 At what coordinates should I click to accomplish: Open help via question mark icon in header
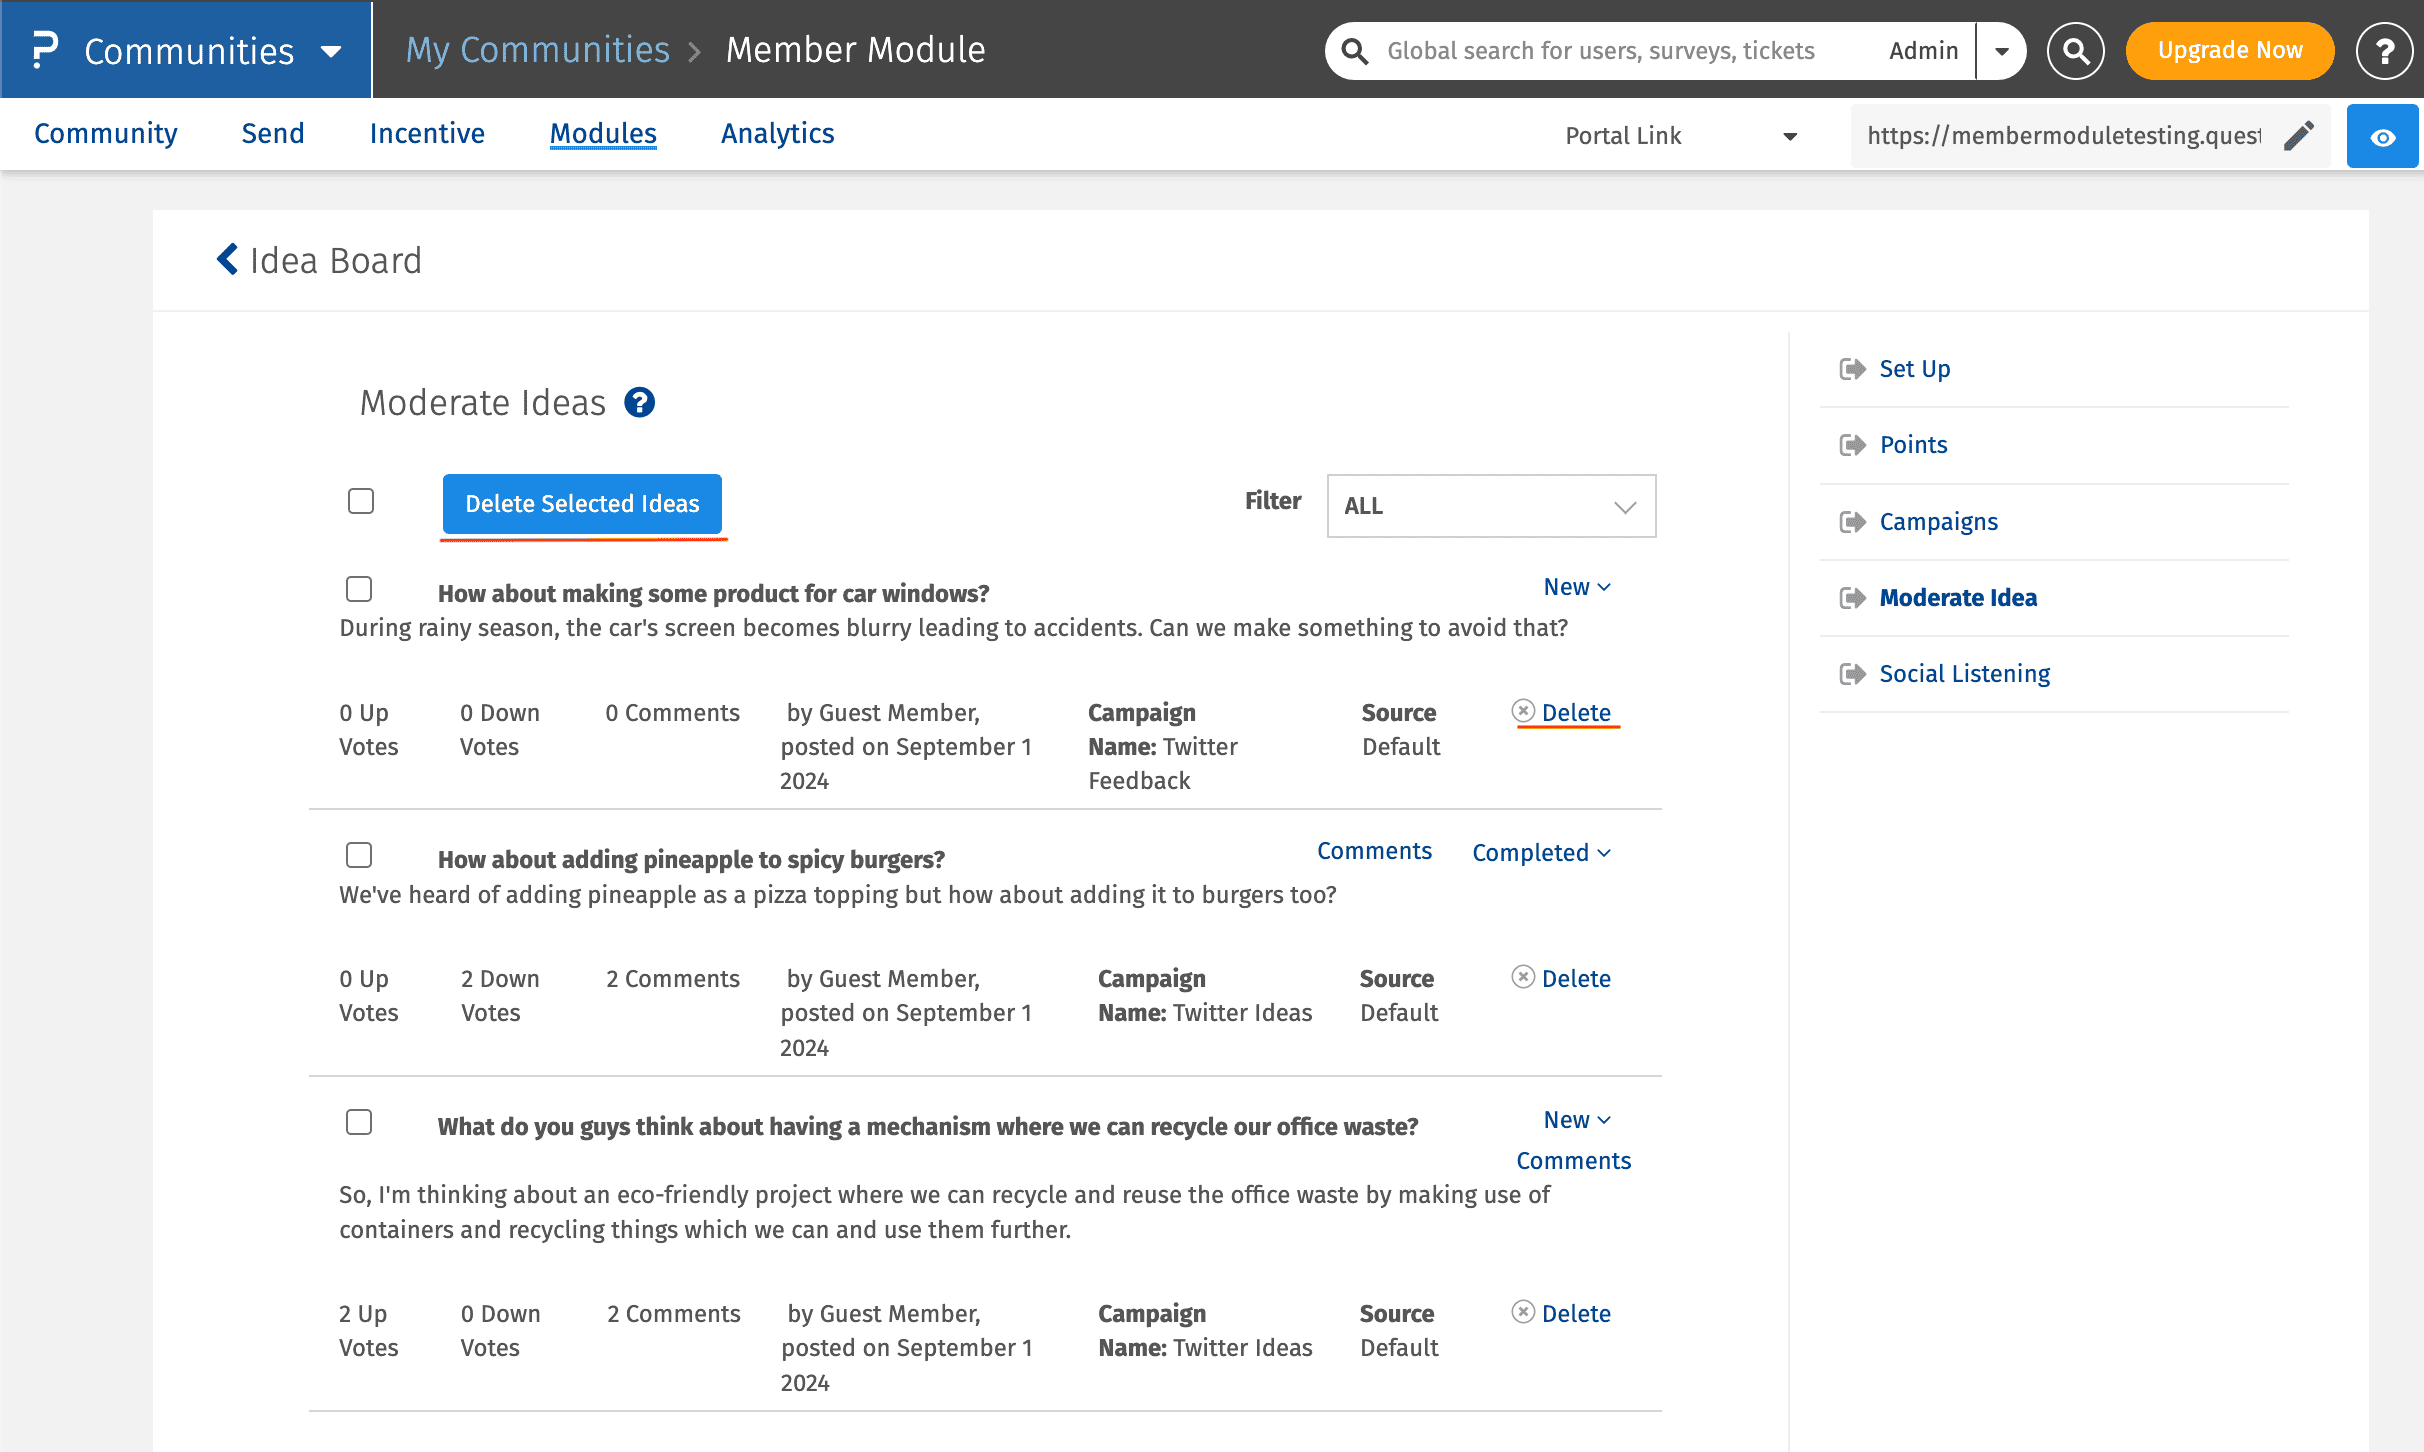click(x=2383, y=51)
